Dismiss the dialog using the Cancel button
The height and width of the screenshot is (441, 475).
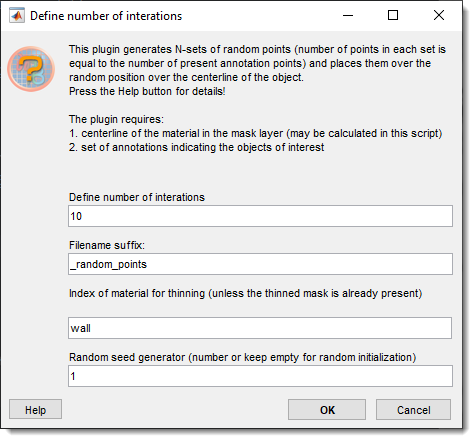[413, 410]
